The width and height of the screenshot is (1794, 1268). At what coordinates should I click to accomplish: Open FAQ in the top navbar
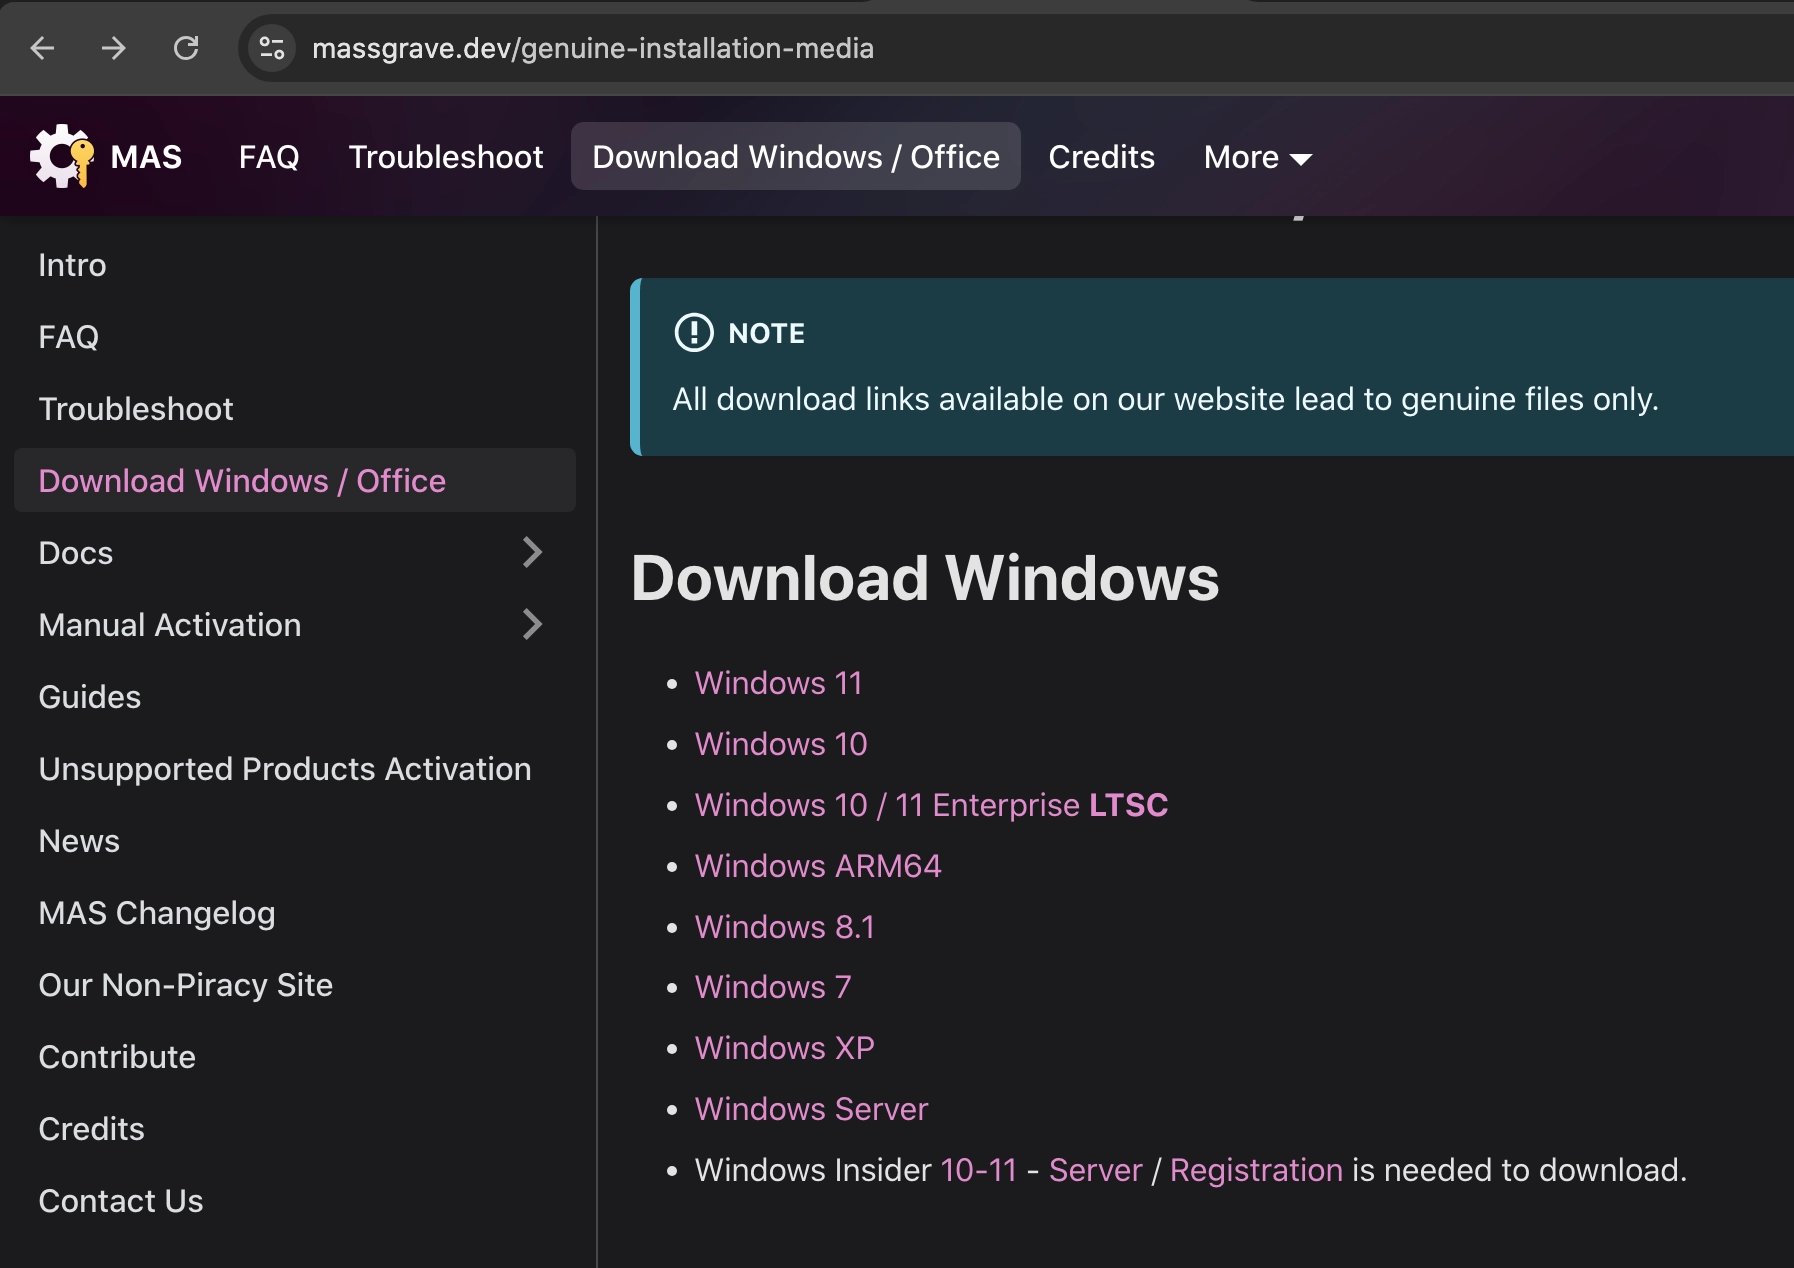tap(269, 157)
